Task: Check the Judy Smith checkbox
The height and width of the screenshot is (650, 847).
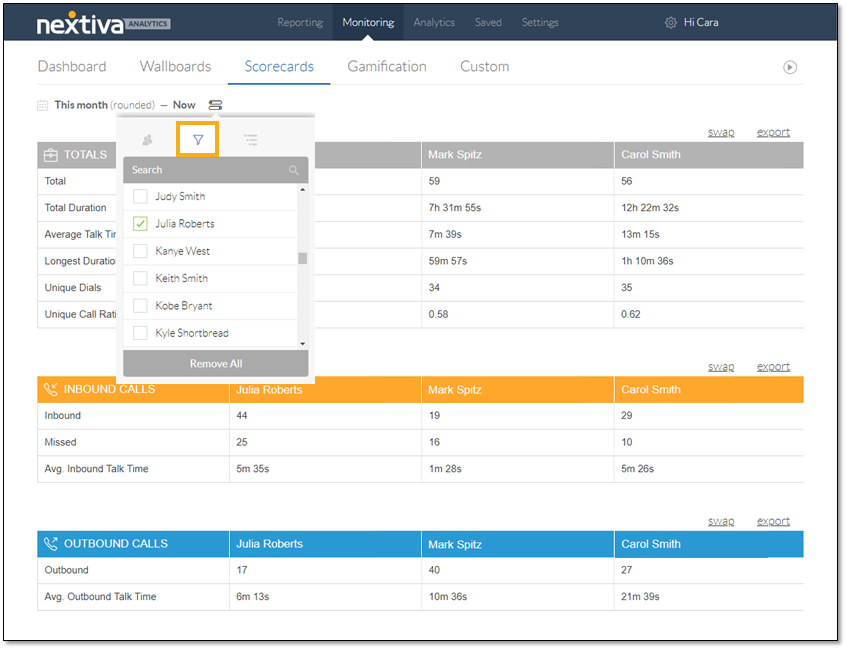Action: click(x=140, y=196)
